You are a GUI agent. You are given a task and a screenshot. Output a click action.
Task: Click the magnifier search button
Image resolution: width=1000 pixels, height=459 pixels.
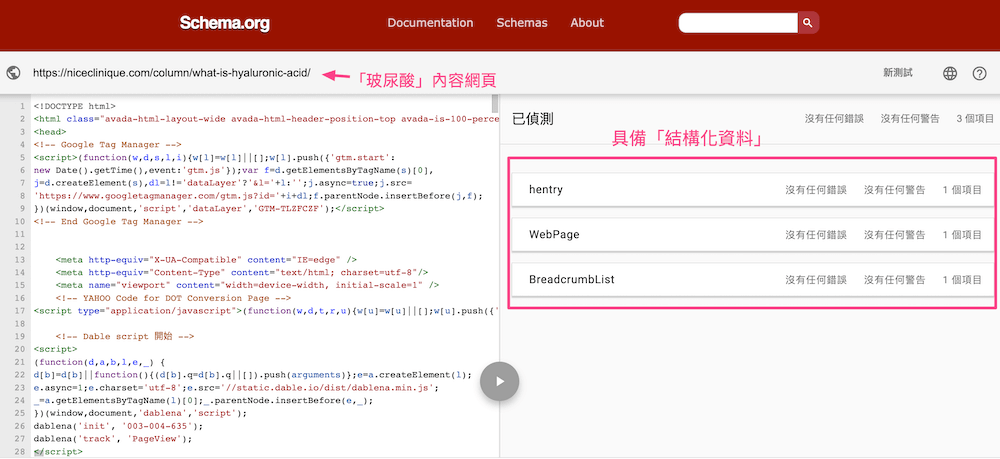pyautogui.click(x=808, y=23)
